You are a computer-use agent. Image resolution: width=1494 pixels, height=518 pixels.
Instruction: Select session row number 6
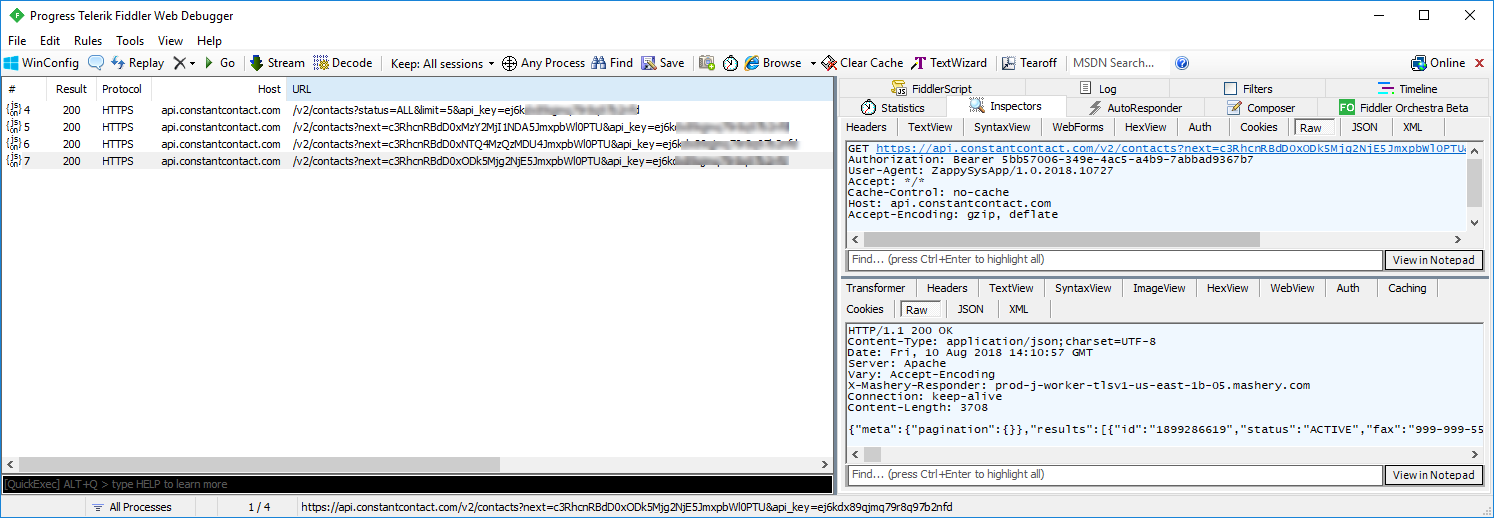[x=417, y=144]
